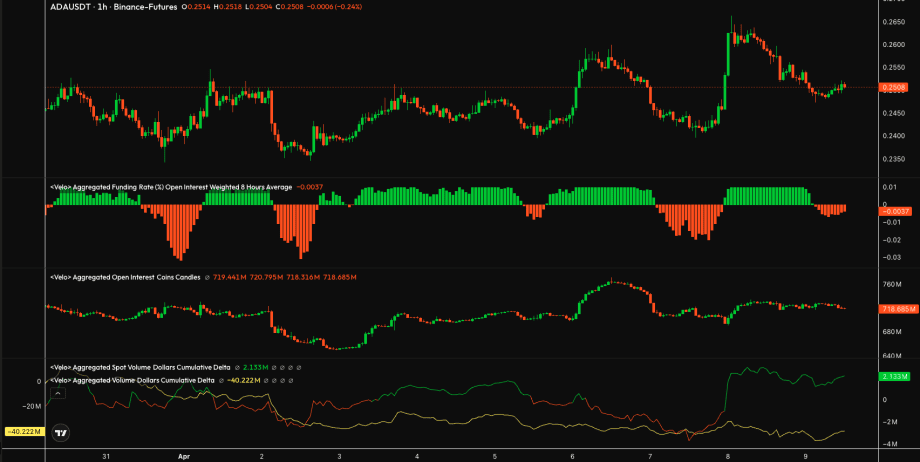Viewport: 920px width, 462px height.
Task: Select the Aggregated Volume Dollars Cumulative Delta label
Action: (x=133, y=380)
